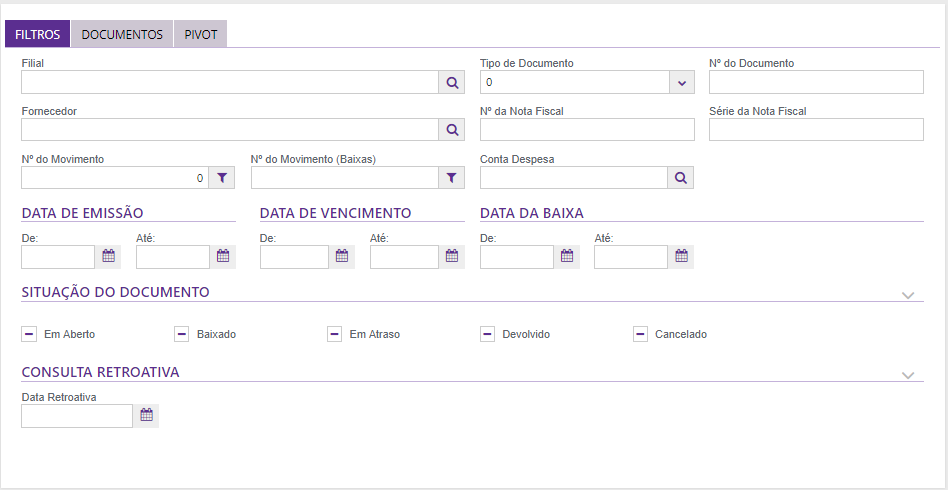Open the Data de Emissão 'Até' calendar

[x=223, y=256]
